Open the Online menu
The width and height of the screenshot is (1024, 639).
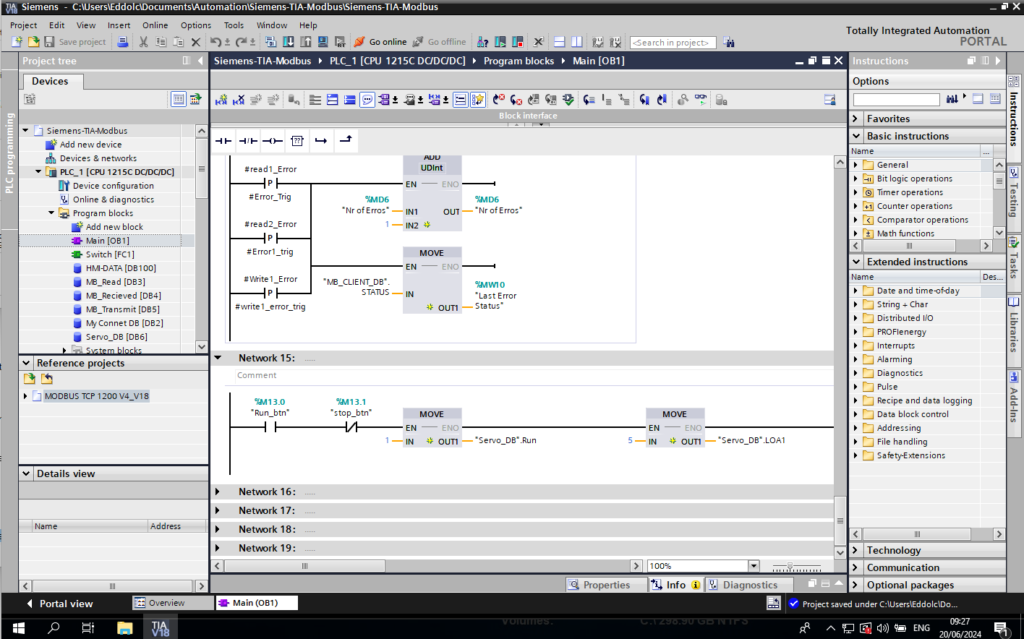coord(155,25)
